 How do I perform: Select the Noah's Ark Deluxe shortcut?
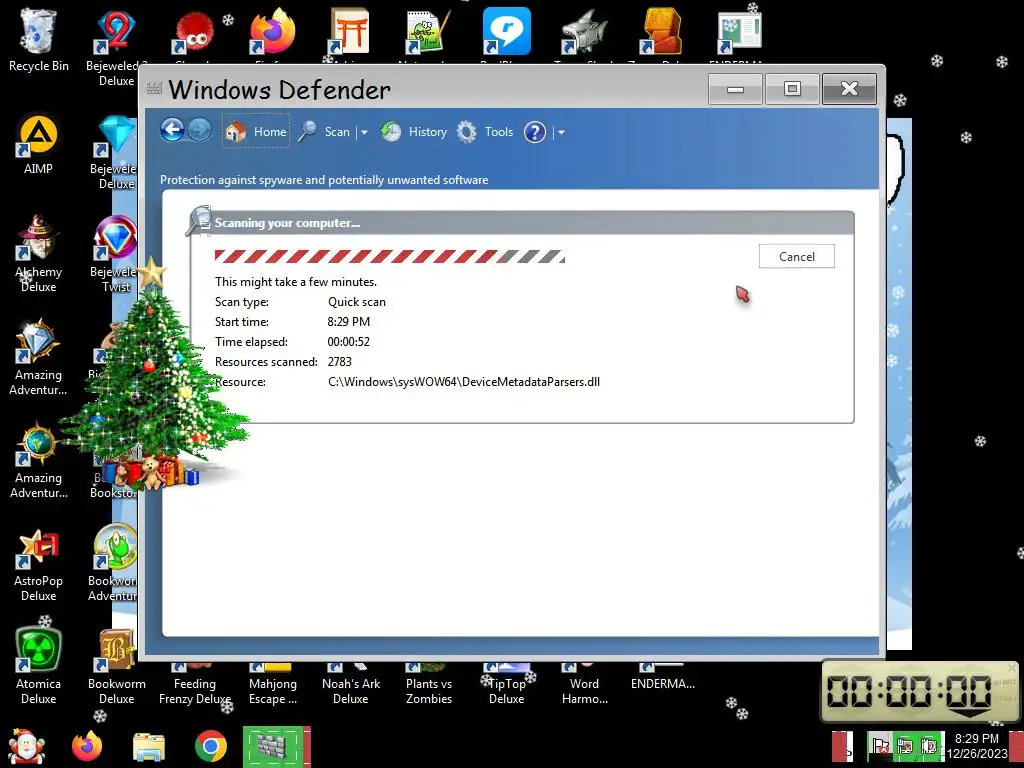pos(351,684)
